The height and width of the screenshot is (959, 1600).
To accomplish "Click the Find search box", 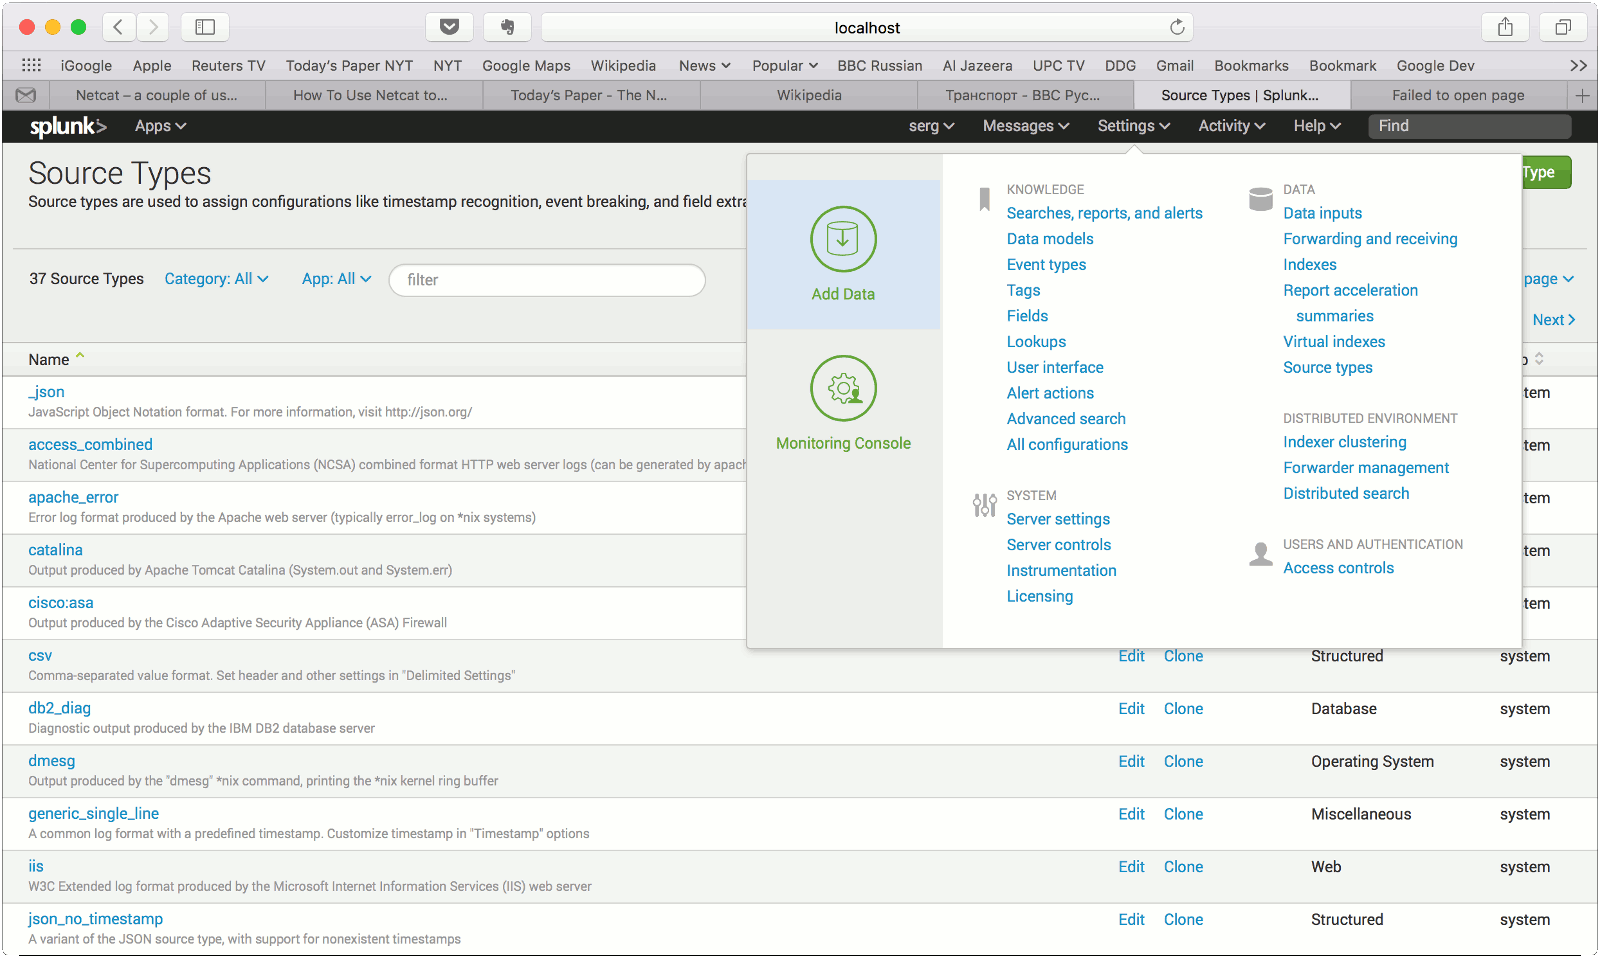I will [1469, 126].
